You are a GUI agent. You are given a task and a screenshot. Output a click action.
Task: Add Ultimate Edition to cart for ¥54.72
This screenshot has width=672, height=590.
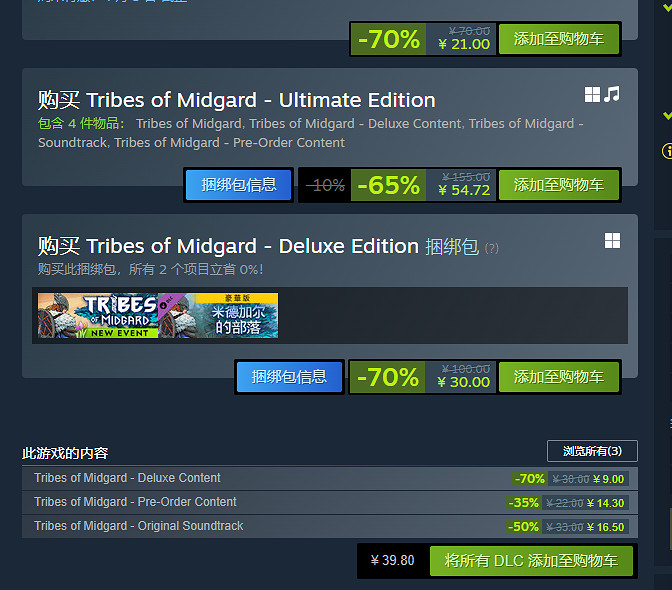click(558, 185)
